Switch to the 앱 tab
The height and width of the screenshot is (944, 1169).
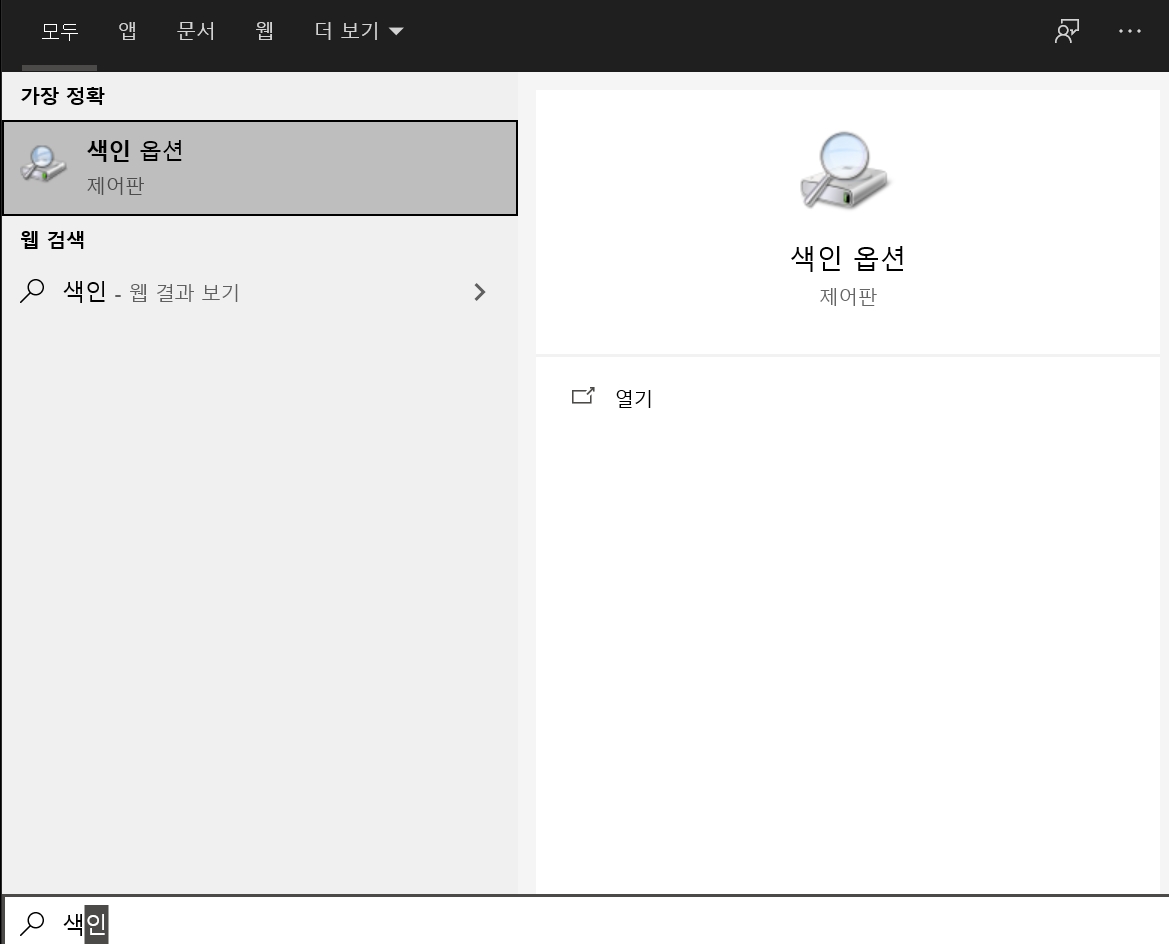click(127, 31)
